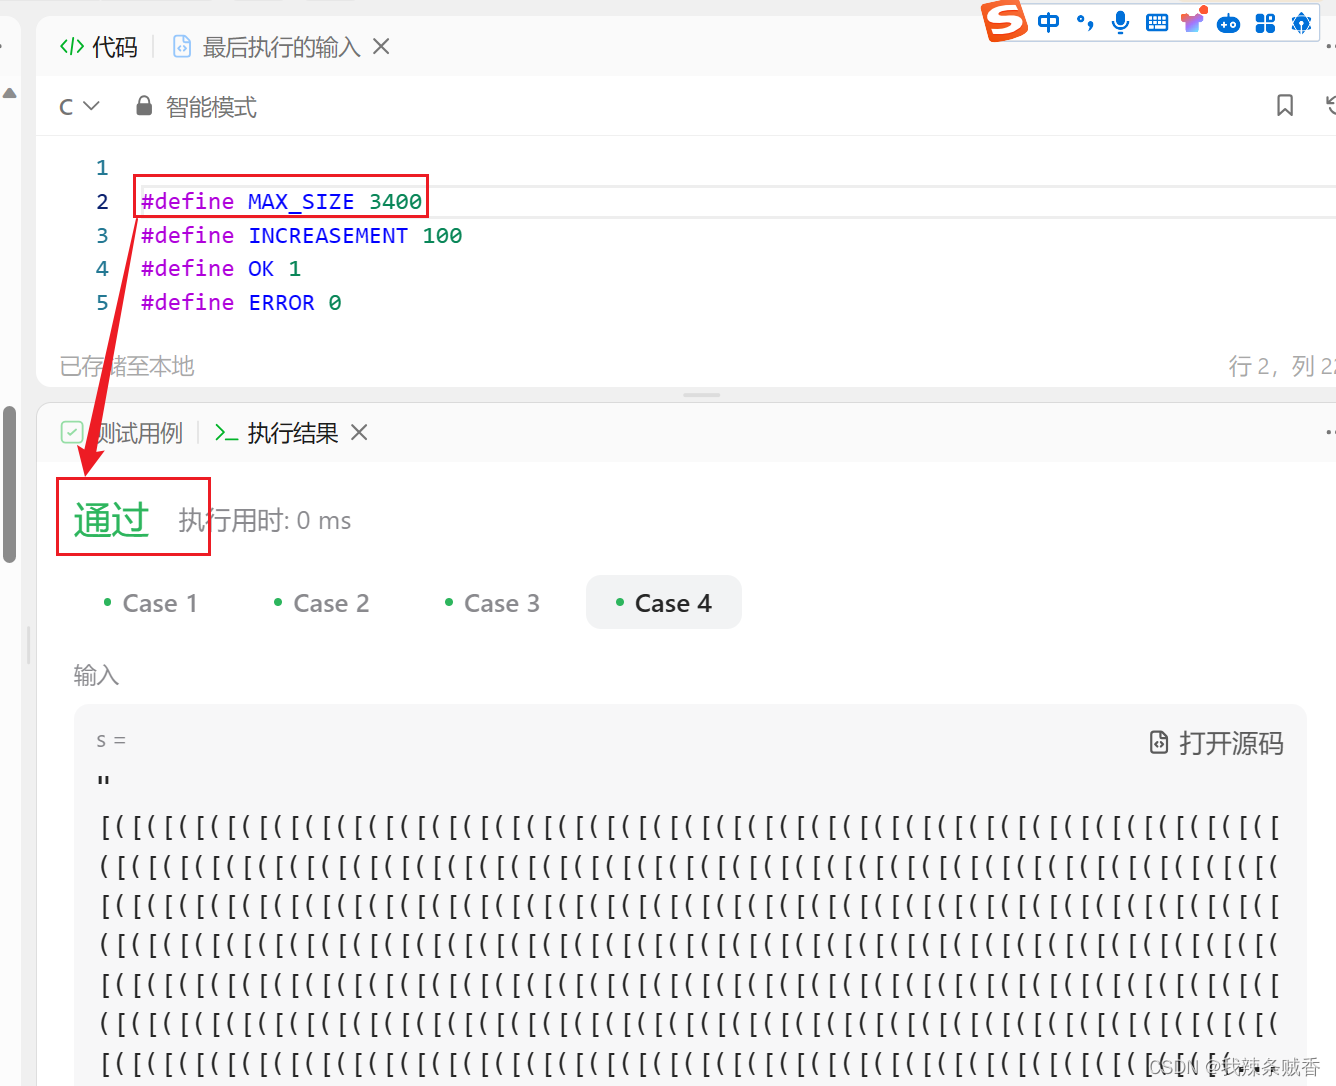This screenshot has height=1086, width=1336.
Task: Open the editor panel more-options ellipsis
Action: 1330,46
